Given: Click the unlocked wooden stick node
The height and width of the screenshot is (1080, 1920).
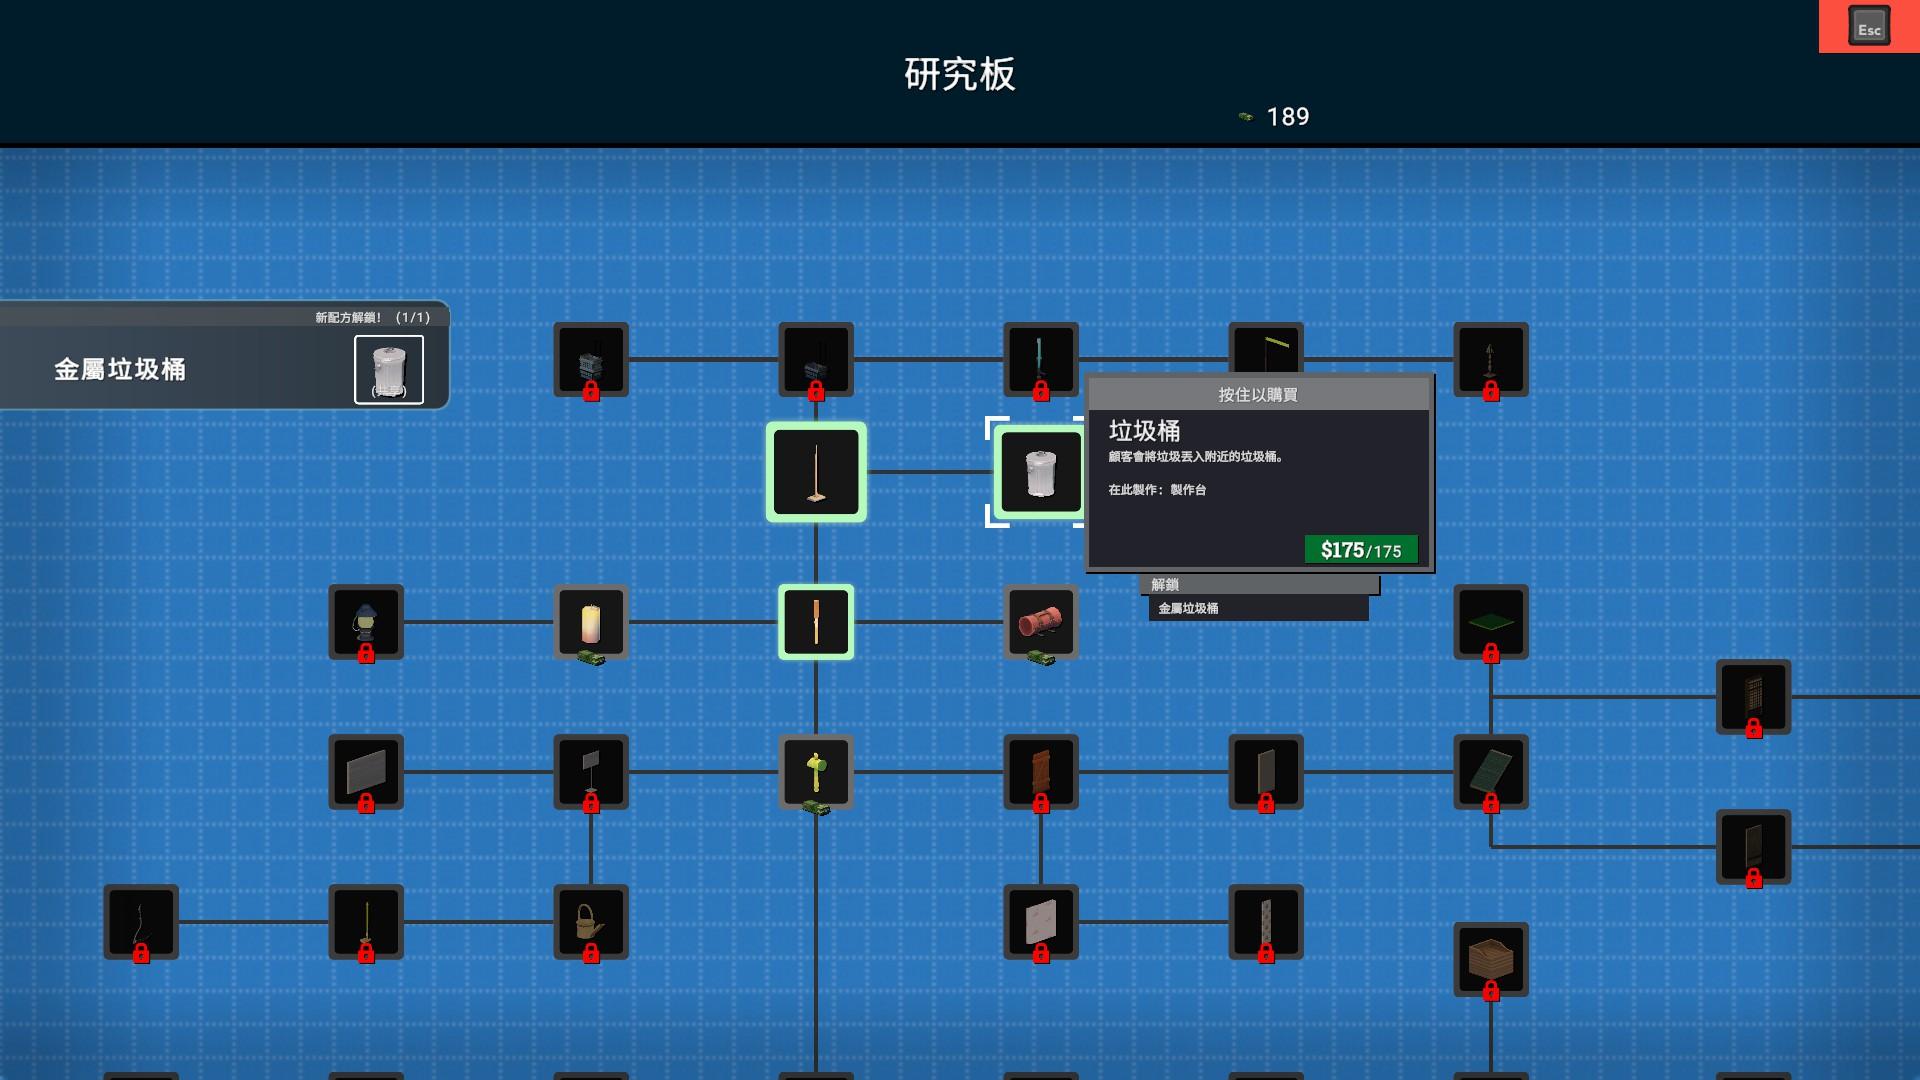Looking at the screenshot, I should (x=816, y=622).
